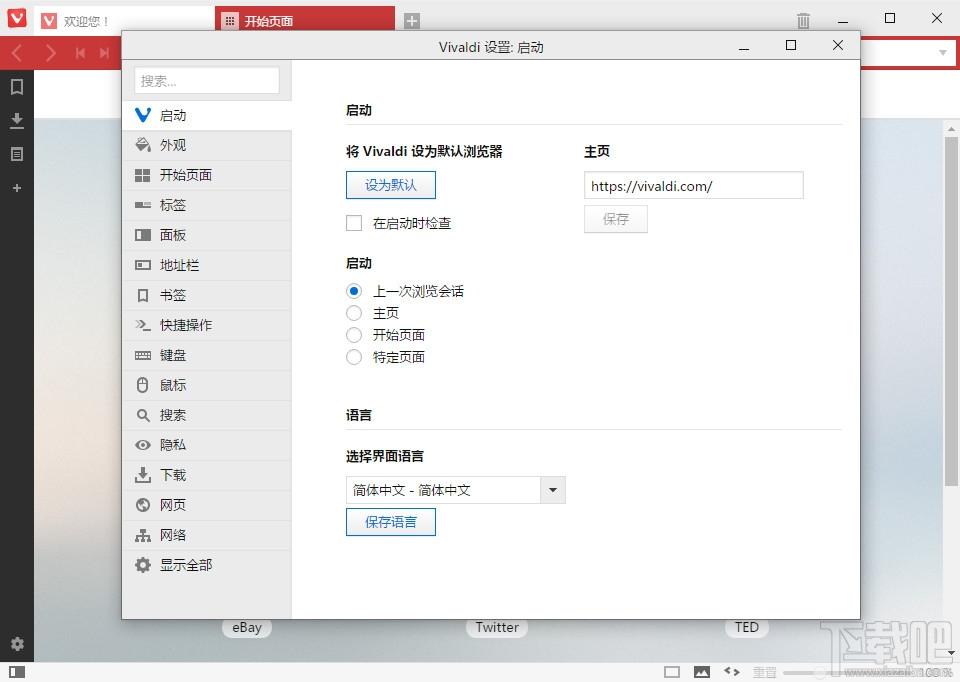This screenshot has width=960, height=682.
Task: Click 保存语言 button
Action: (391, 522)
